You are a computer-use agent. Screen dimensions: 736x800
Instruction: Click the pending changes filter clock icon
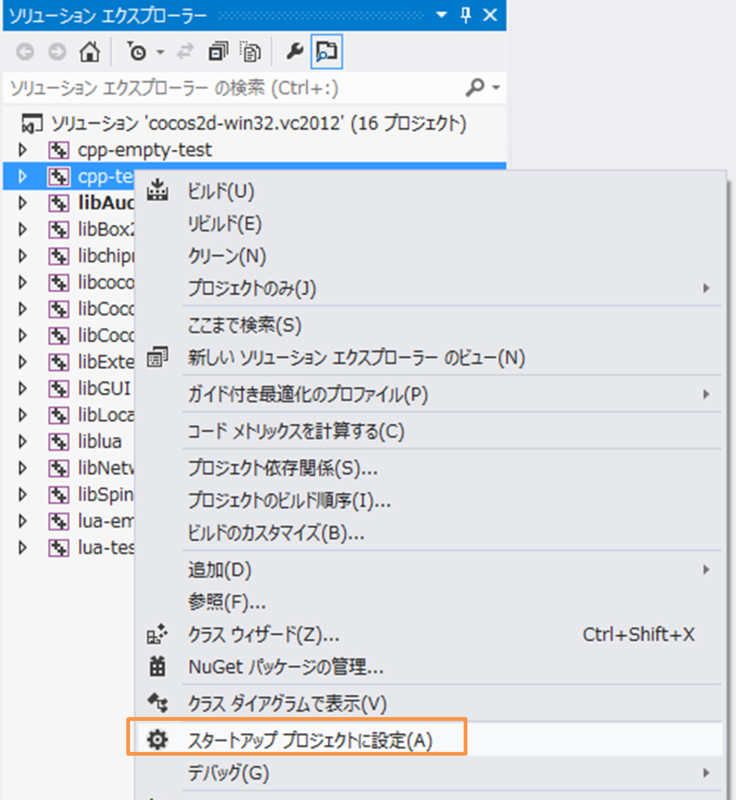click(136, 52)
